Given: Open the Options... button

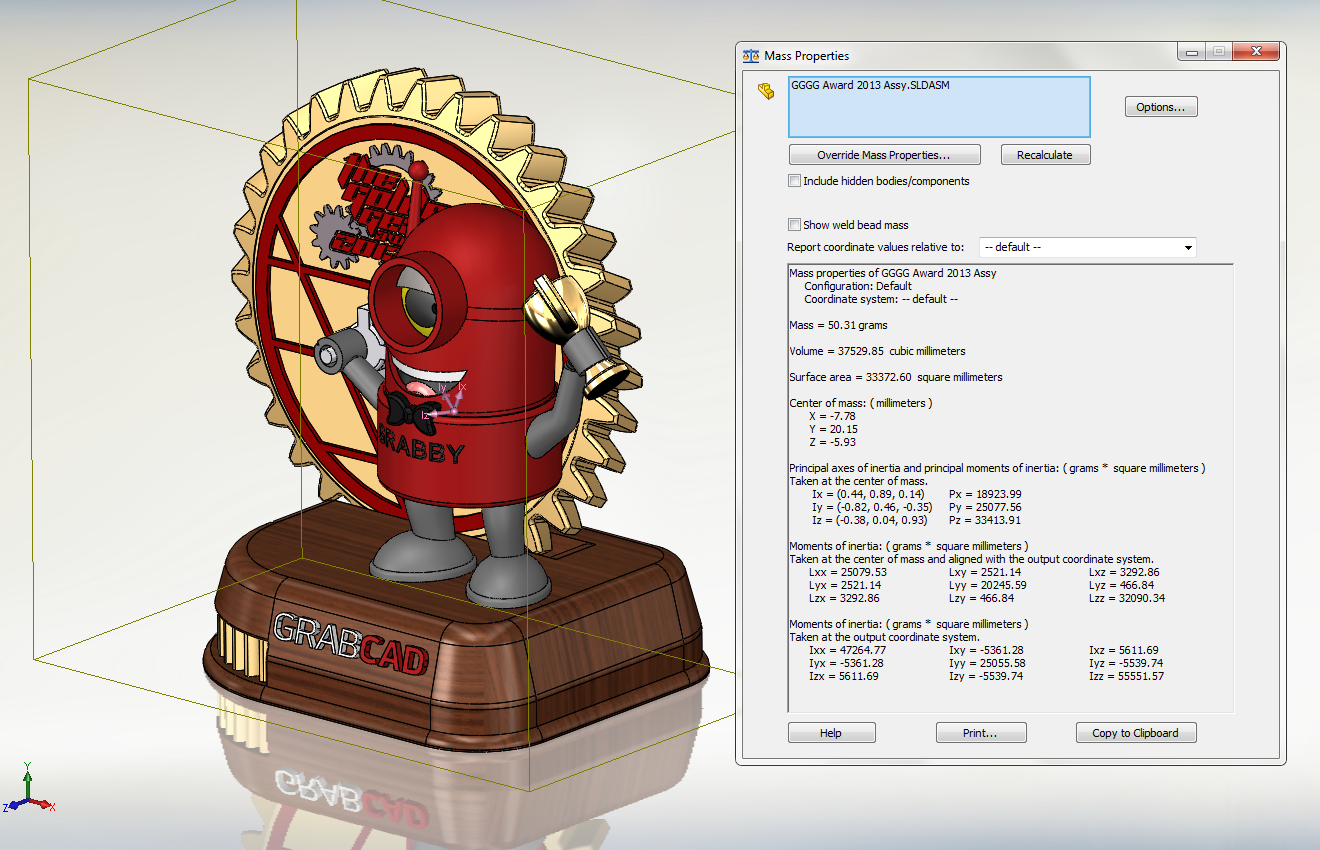Looking at the screenshot, I should 1161,107.
